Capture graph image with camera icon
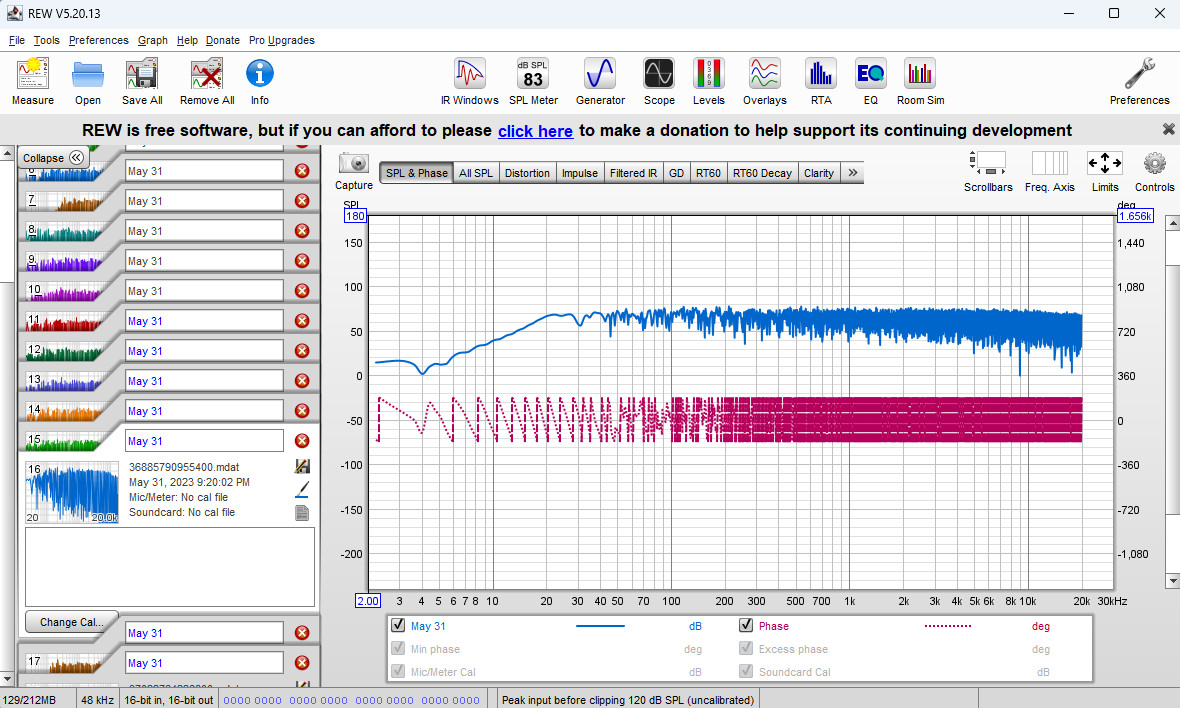1180x708 pixels. [354, 163]
